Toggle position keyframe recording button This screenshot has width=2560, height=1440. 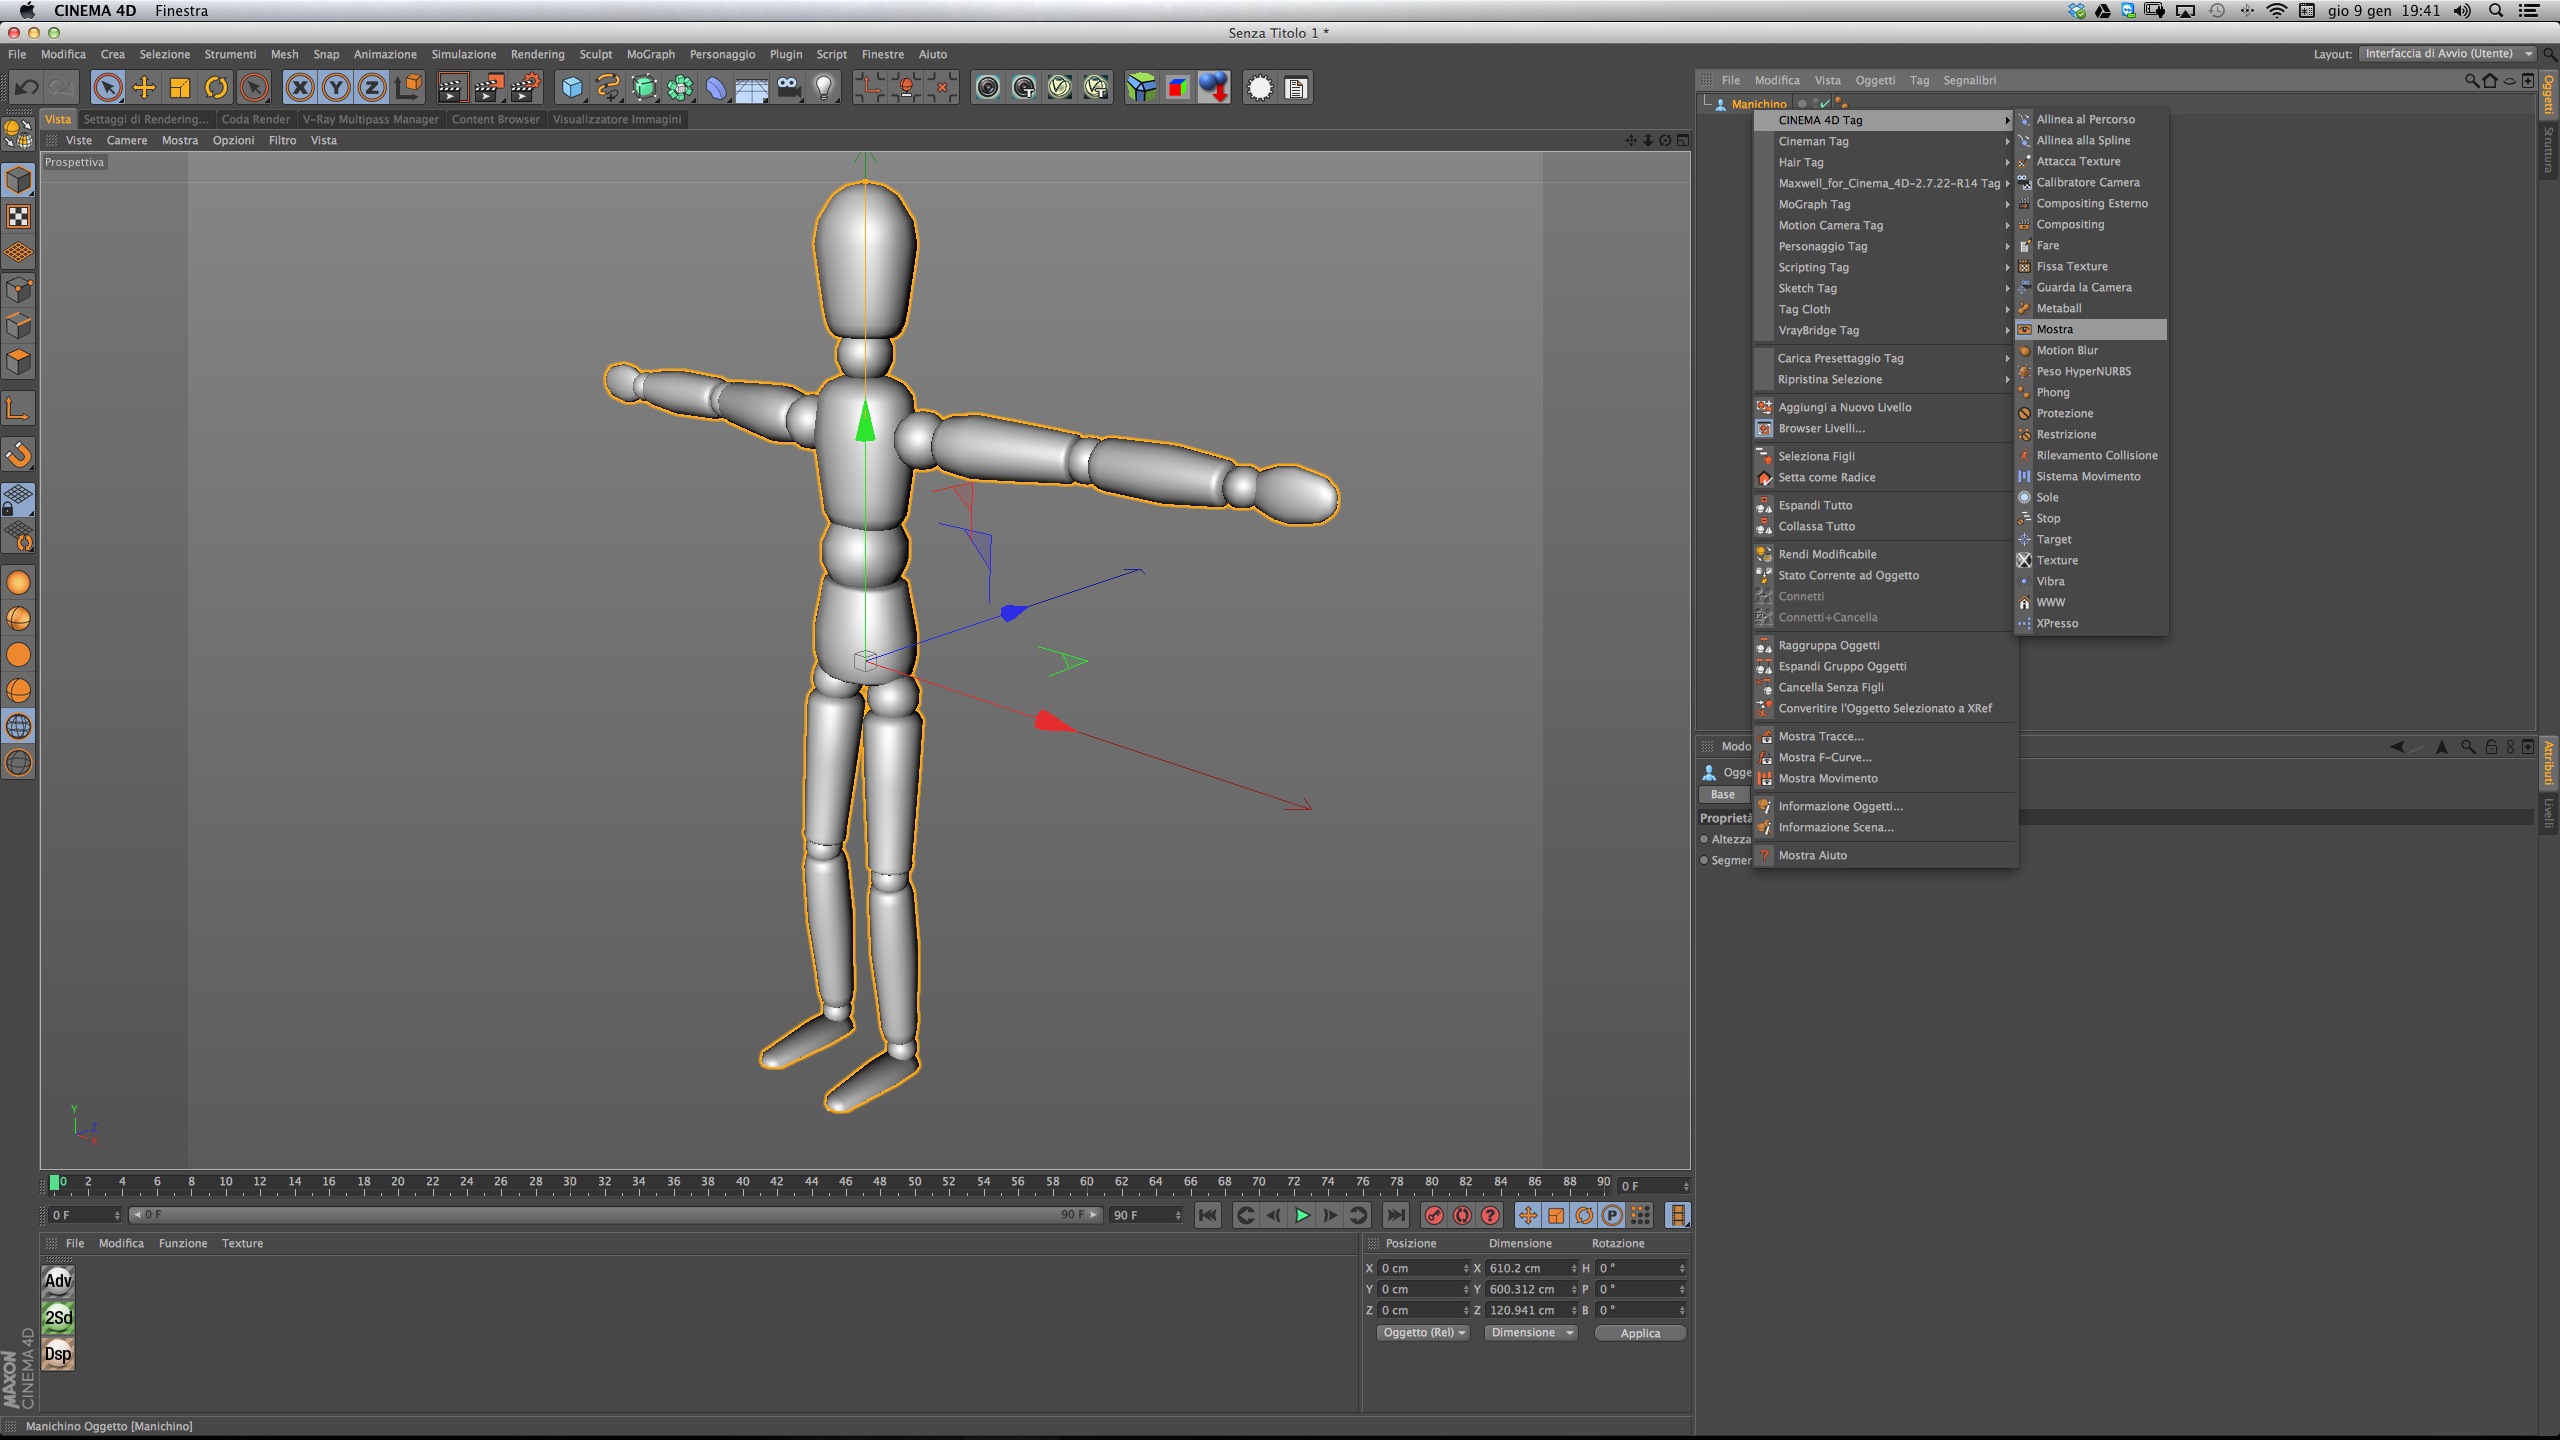coord(1527,1215)
